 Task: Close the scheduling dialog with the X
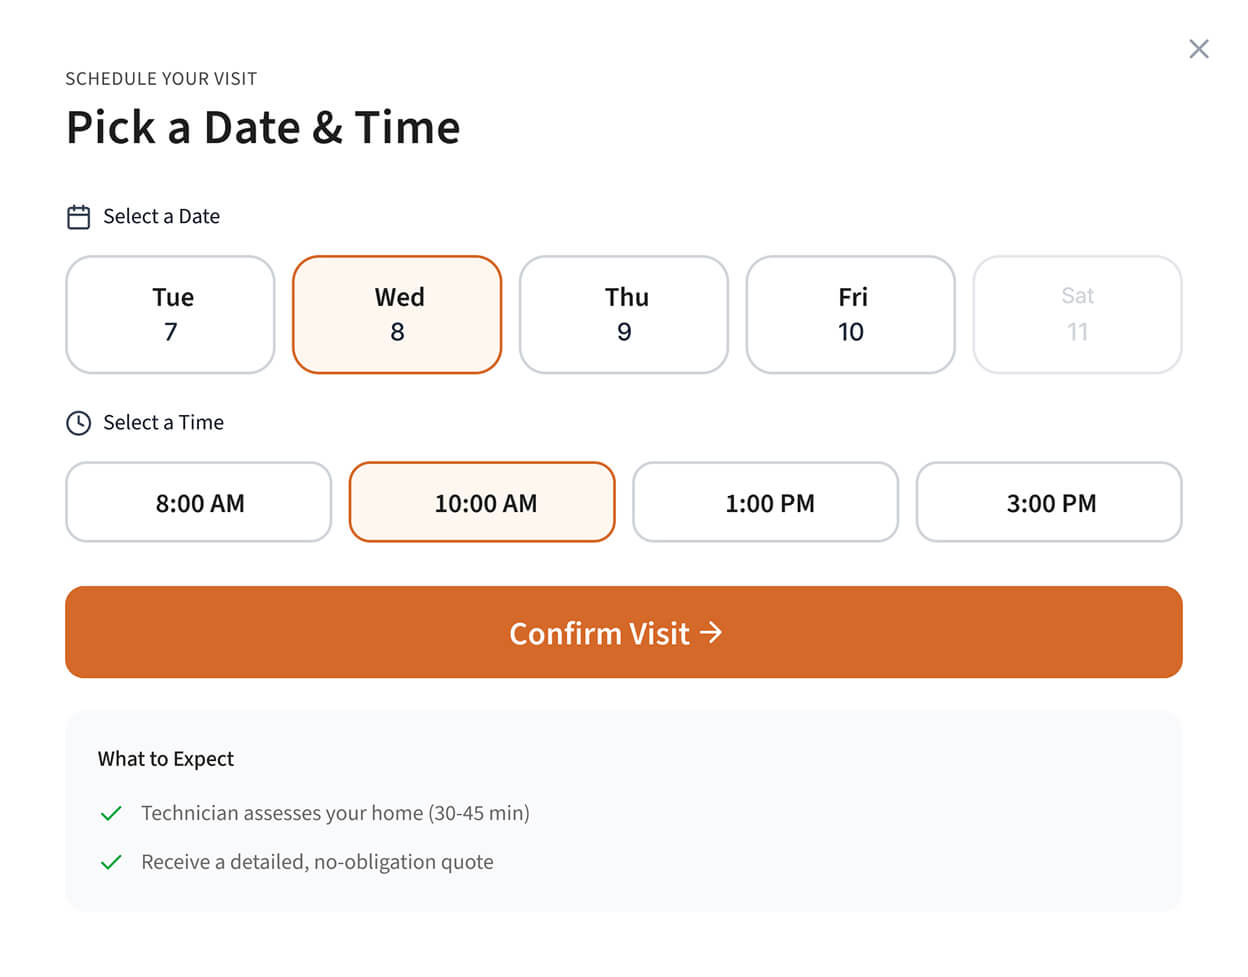click(x=1198, y=49)
